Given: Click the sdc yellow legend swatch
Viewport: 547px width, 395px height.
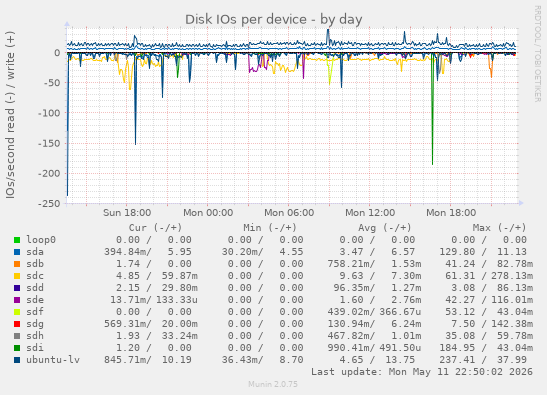Looking at the screenshot, I should [x=17, y=276].
